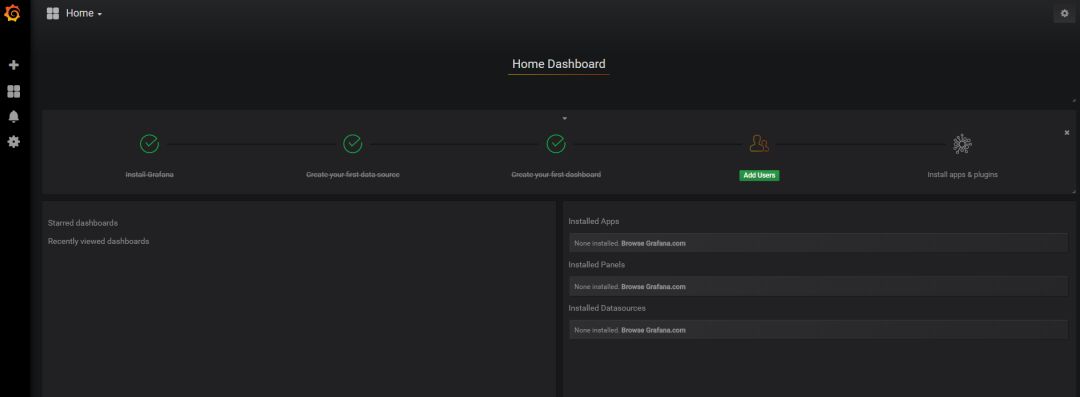The width and height of the screenshot is (1080, 397).
Task: Click the Add Users people icon
Action: tap(759, 143)
